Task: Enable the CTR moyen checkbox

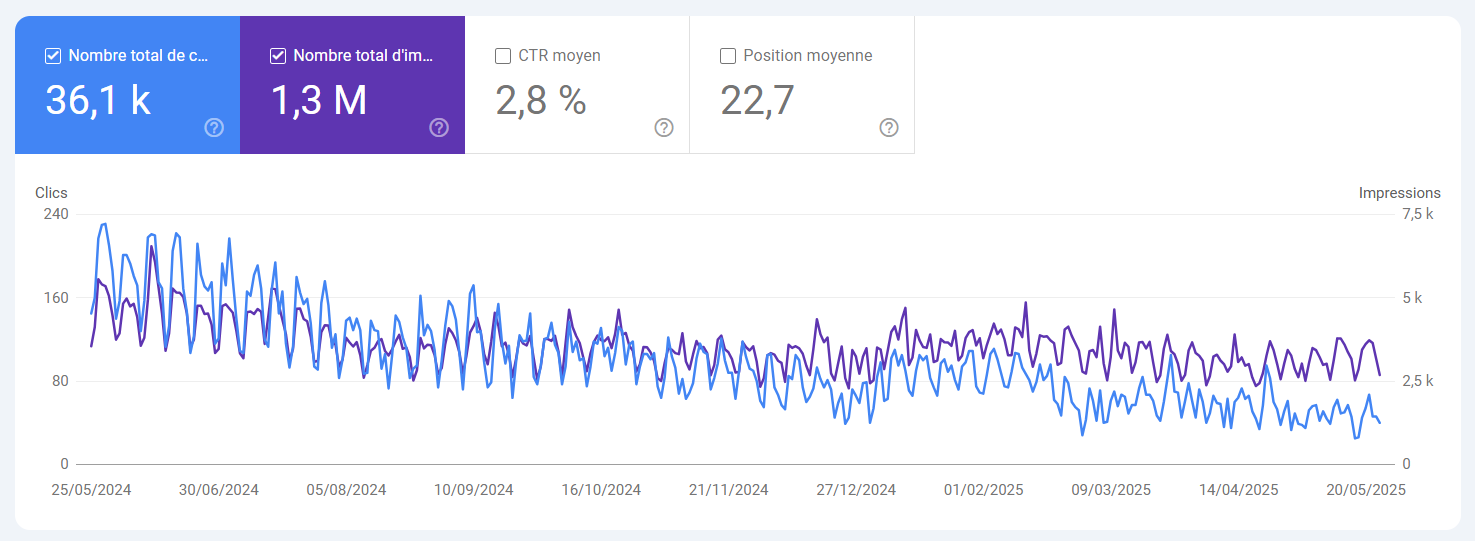Action: pyautogui.click(x=503, y=56)
